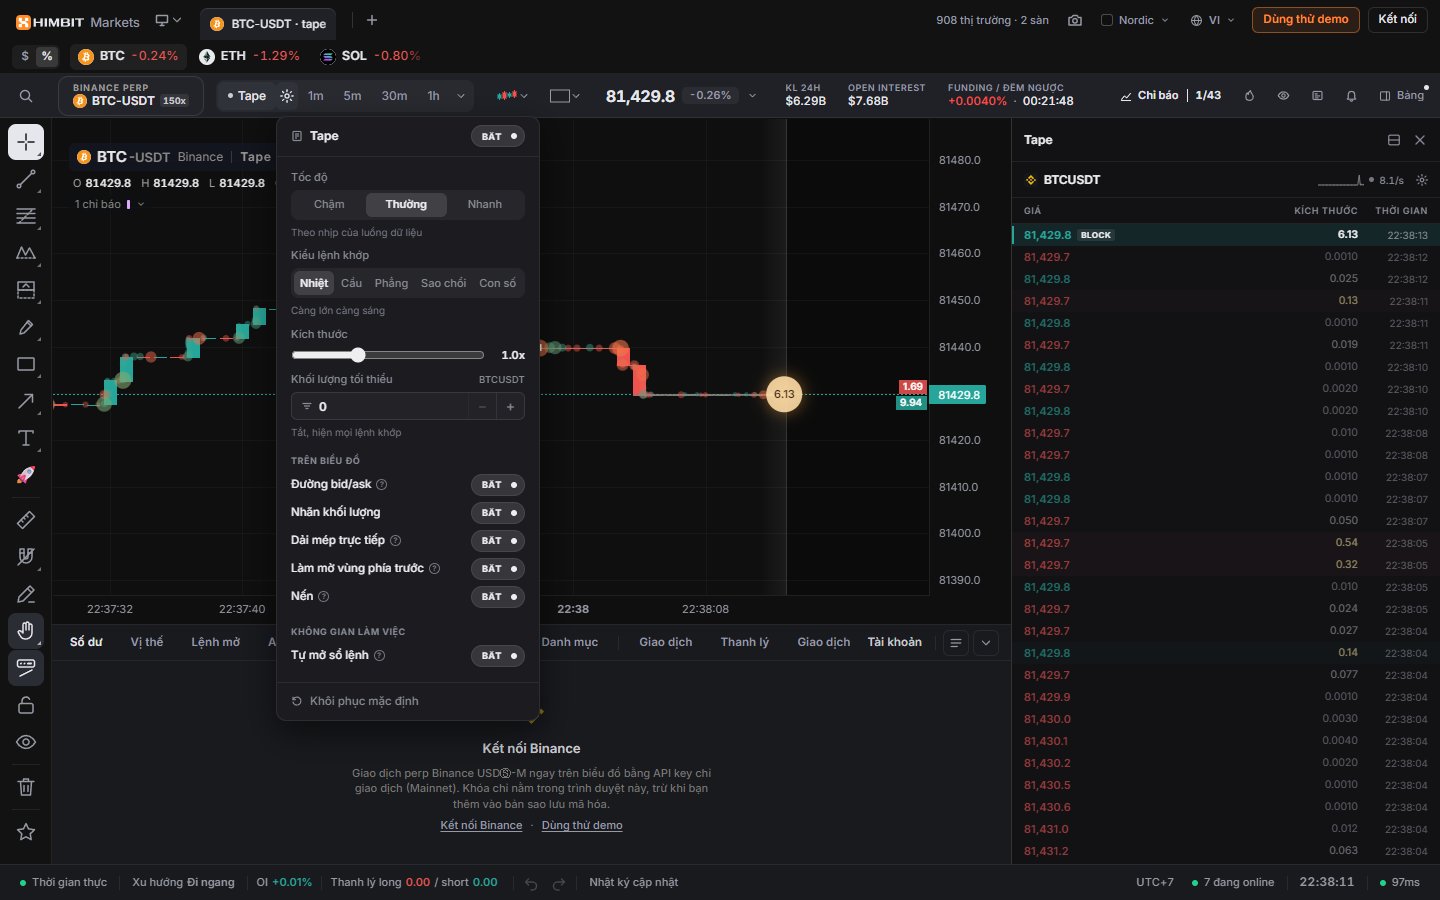Screen dimensions: 1440x900
Task: Toggle Tự mở sổ lệnh switch
Action: [x=498, y=656]
